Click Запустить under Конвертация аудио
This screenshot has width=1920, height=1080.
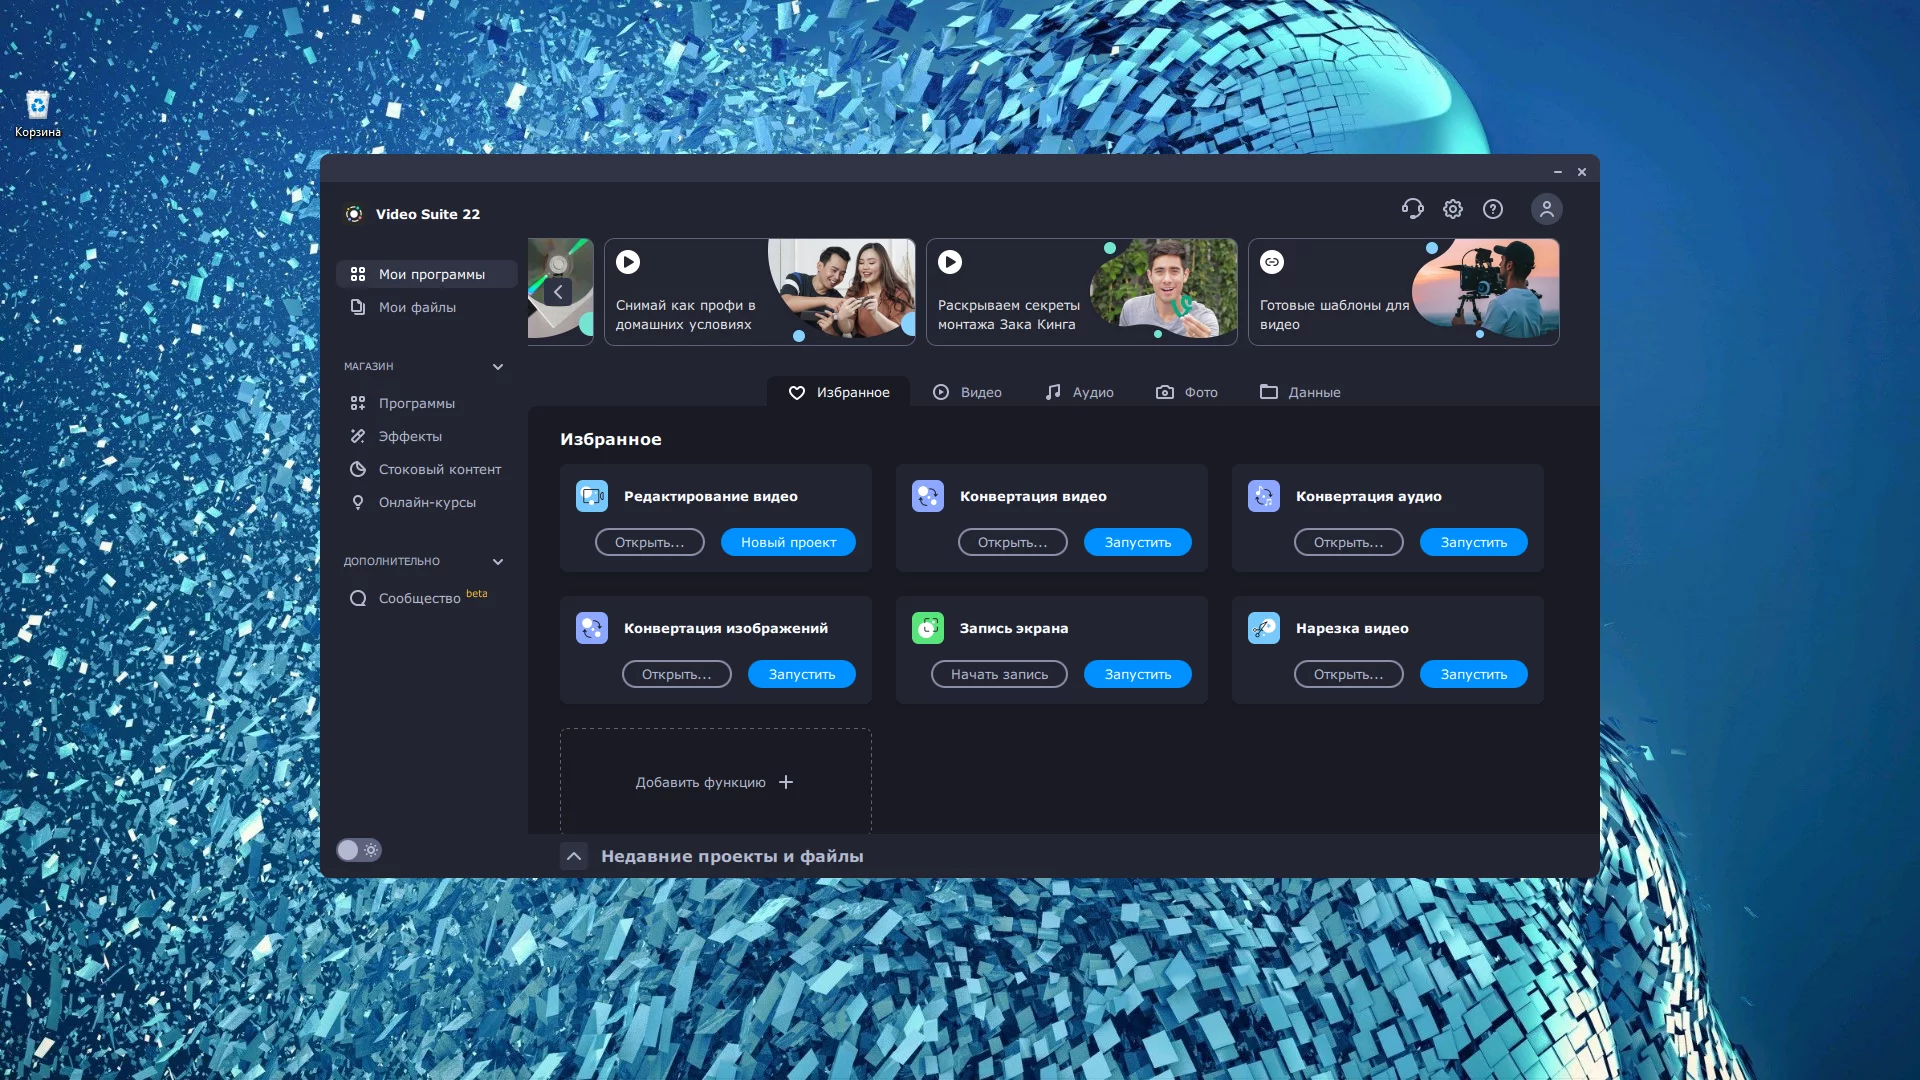coord(1474,542)
